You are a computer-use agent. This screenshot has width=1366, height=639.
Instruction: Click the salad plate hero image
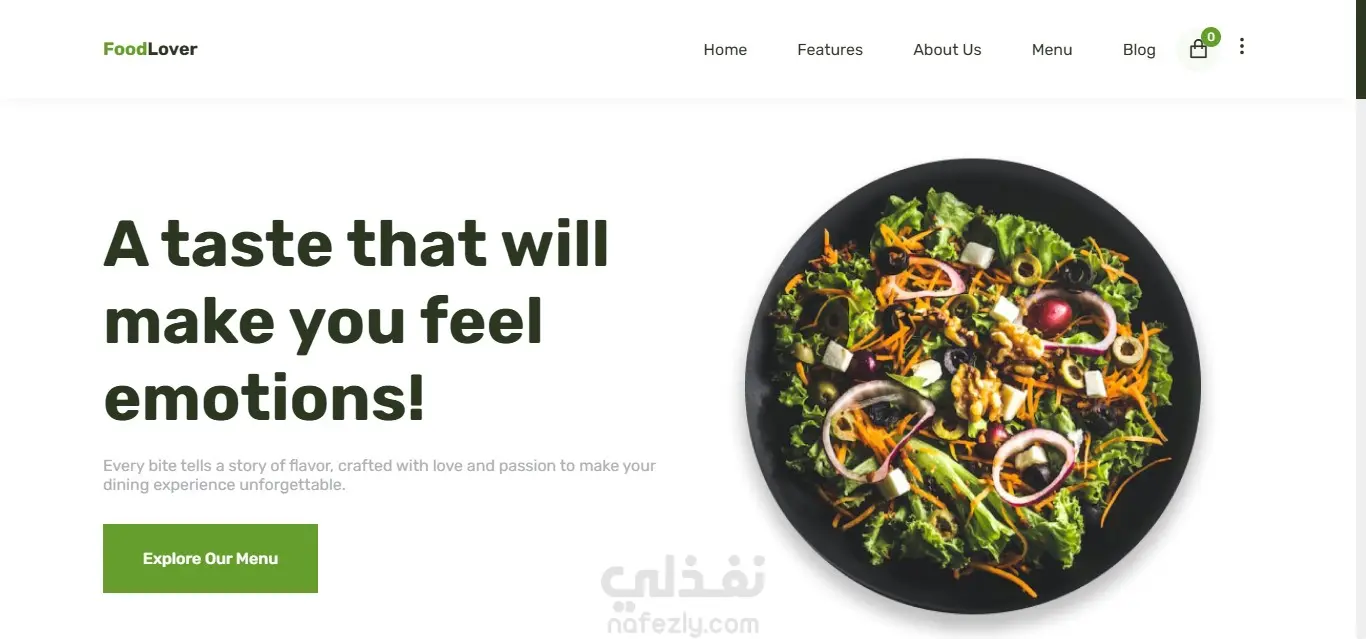(x=972, y=386)
